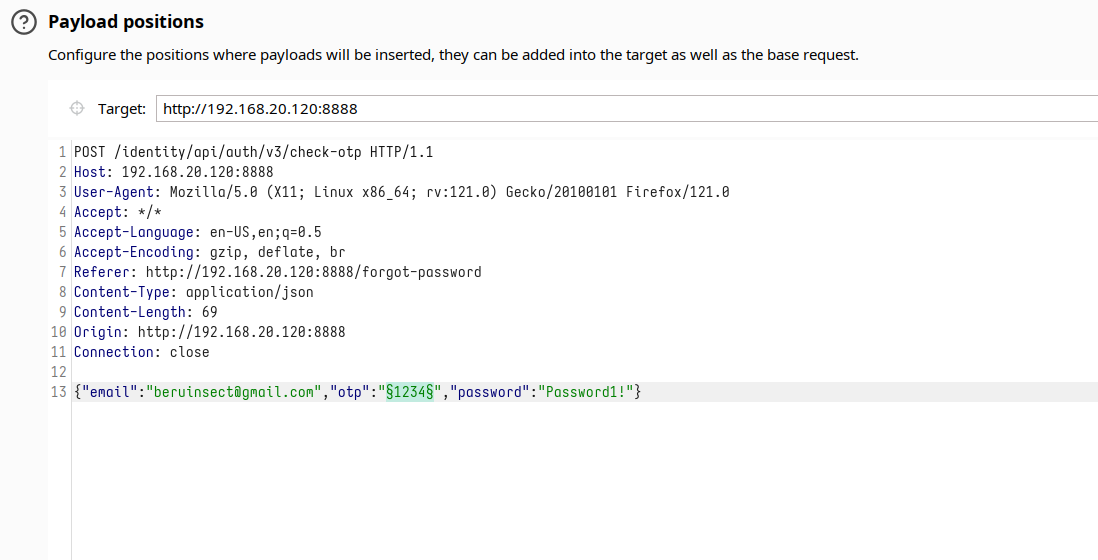Click the User-Agent header line
The width and height of the screenshot is (1098, 560).
(401, 192)
